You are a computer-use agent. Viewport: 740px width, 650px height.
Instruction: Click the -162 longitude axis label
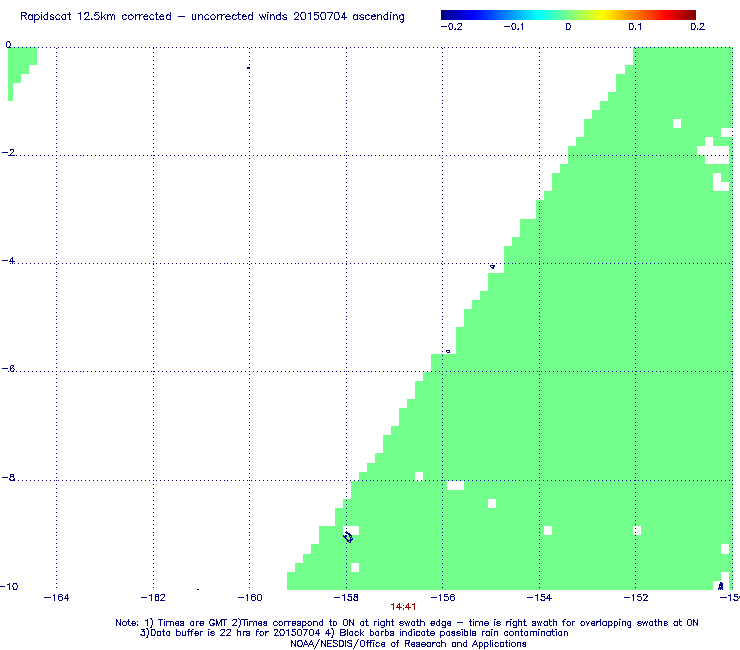click(153, 598)
